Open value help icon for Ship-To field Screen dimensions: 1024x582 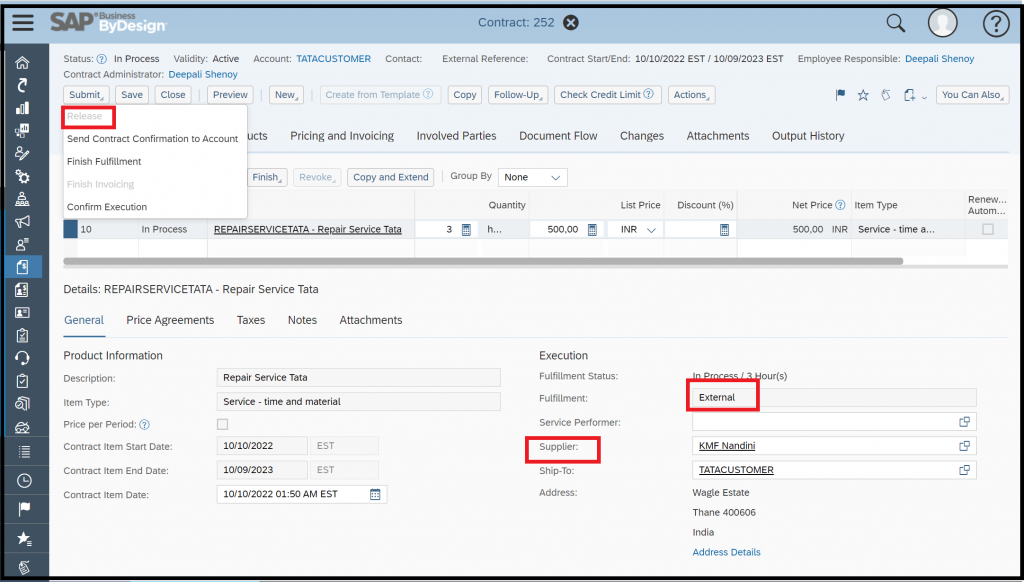(964, 470)
